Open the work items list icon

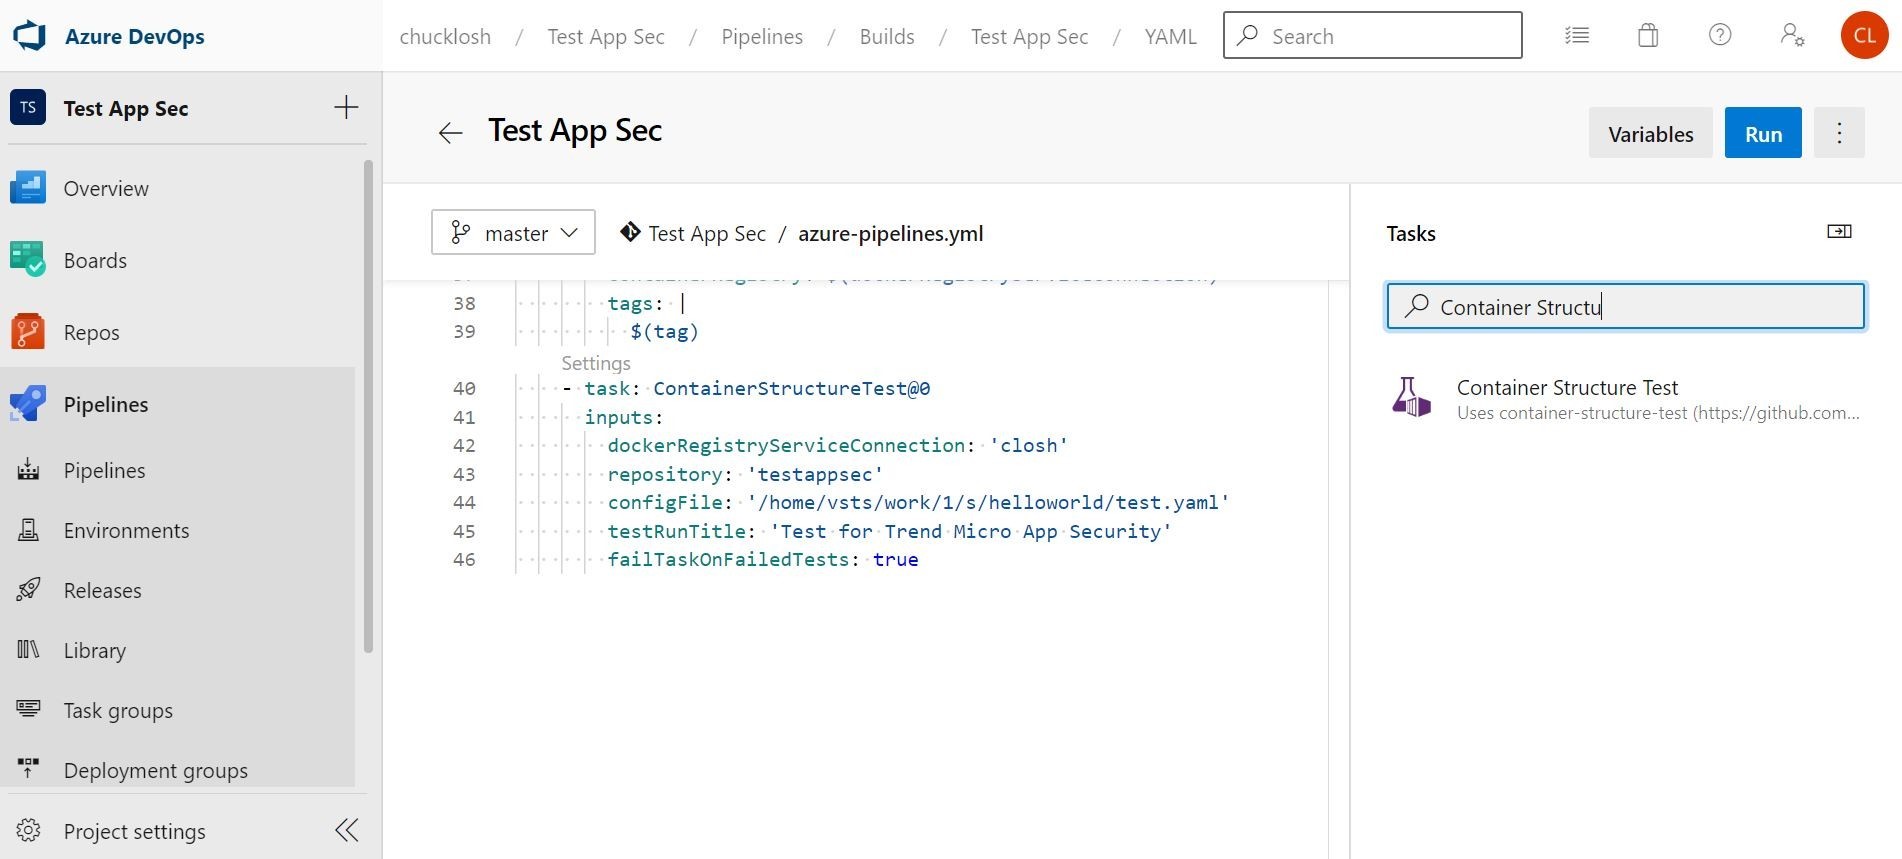1577,36
